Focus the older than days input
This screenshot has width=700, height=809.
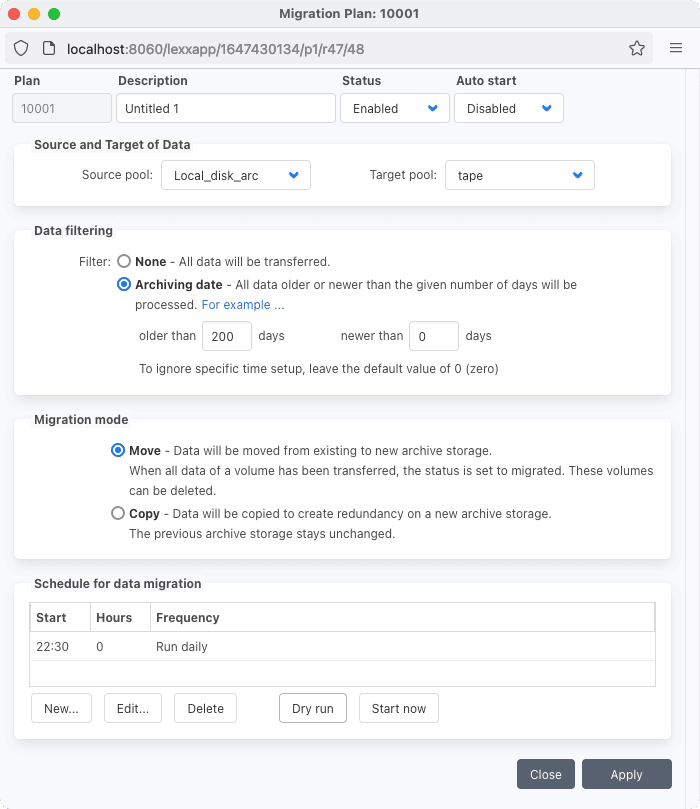tap(226, 337)
